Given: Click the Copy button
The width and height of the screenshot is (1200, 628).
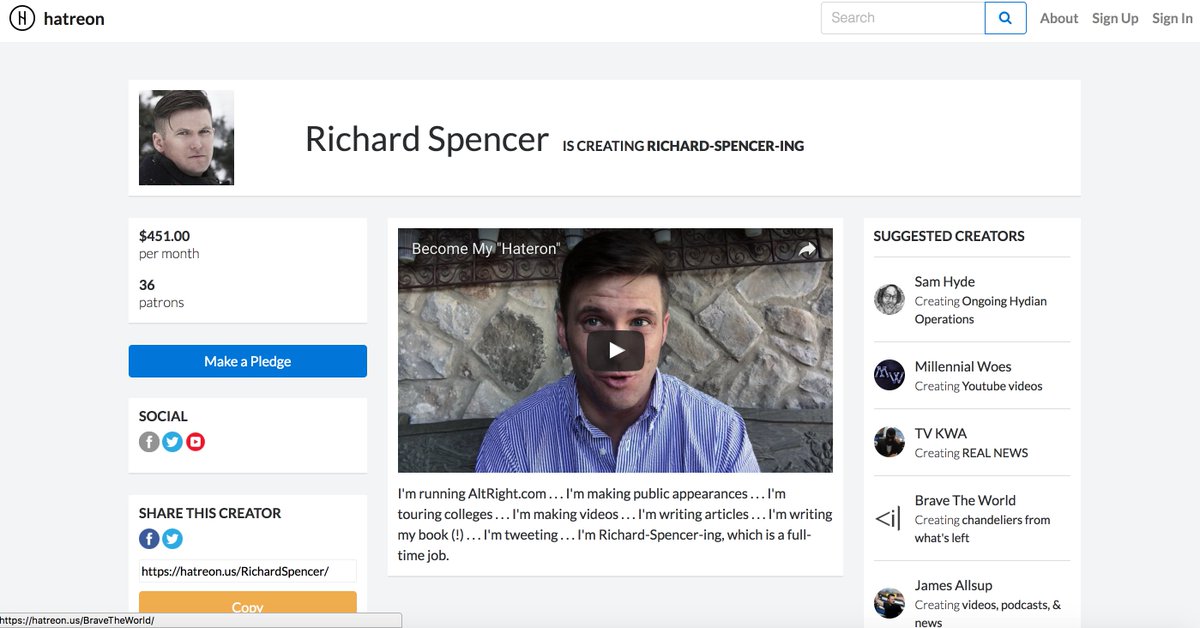Looking at the screenshot, I should pos(248,605).
